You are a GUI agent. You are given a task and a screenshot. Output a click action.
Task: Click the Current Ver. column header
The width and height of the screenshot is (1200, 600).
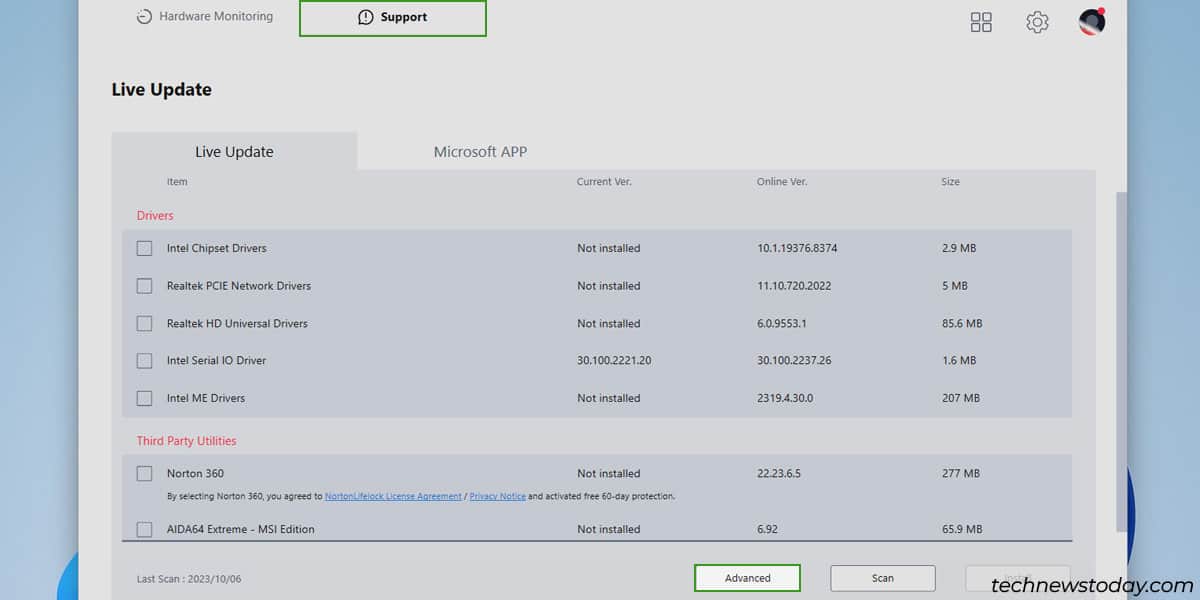pyautogui.click(x=604, y=182)
